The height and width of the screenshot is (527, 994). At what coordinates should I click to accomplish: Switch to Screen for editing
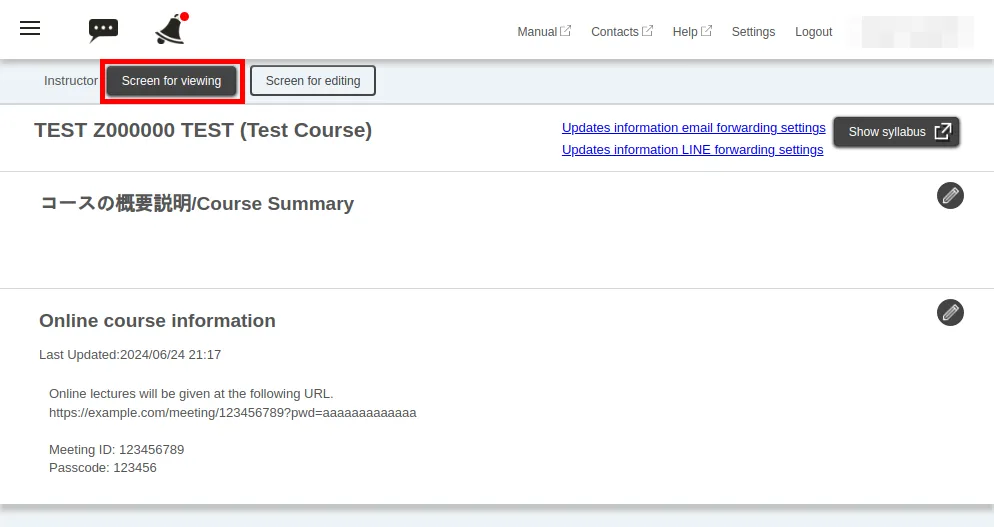[313, 81]
